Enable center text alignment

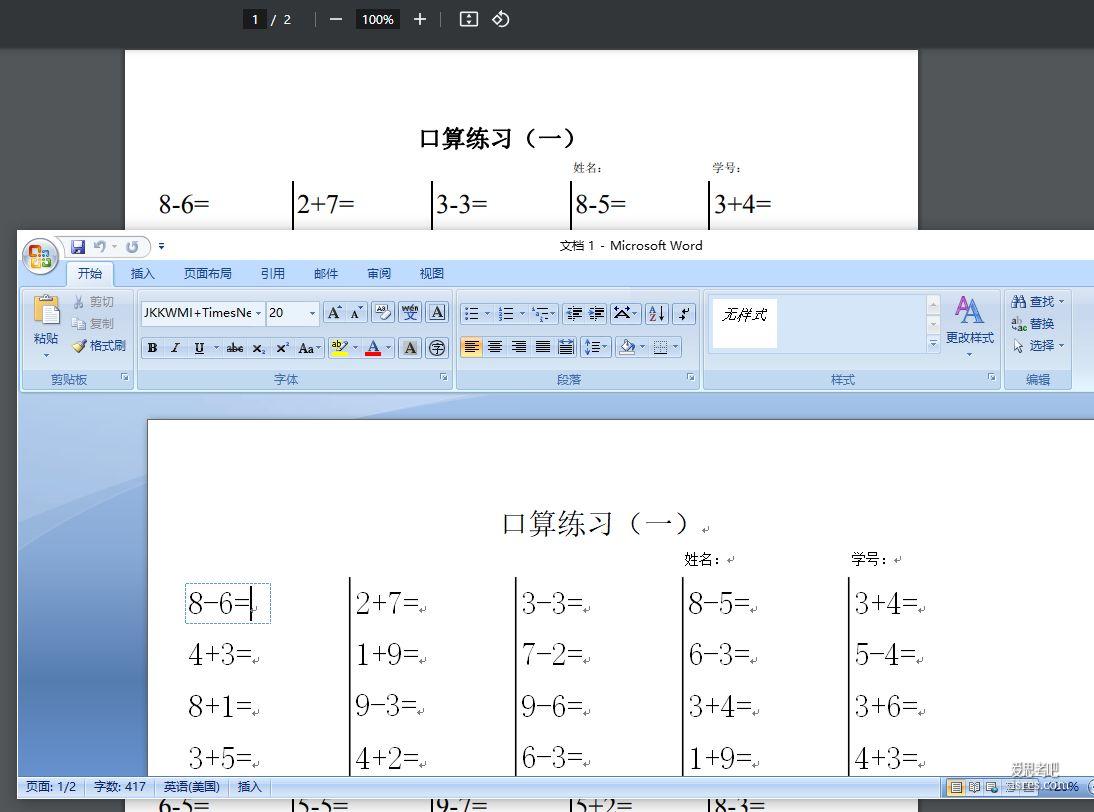[495, 347]
